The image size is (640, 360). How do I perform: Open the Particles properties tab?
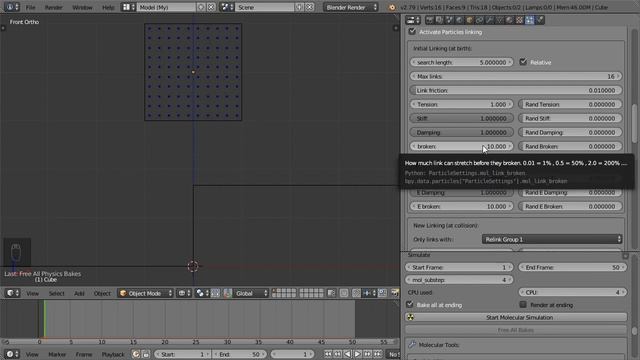[x=530, y=20]
